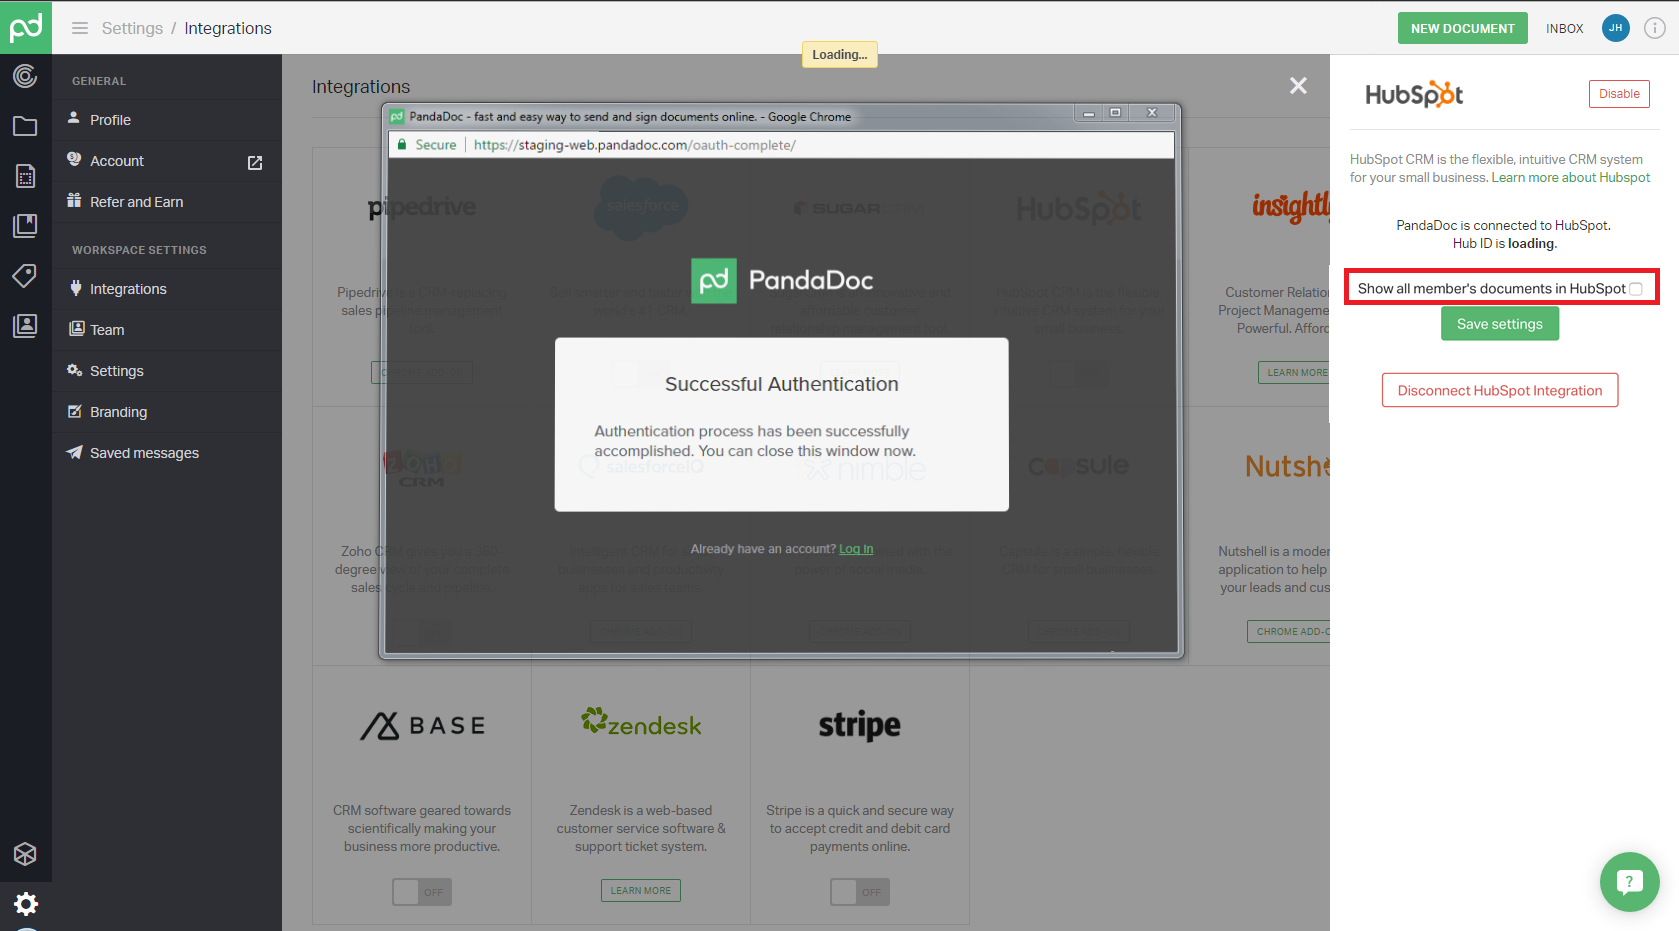Open the Documents folder icon in left rail
Viewport: 1679px width, 931px height.
[x=25, y=126]
